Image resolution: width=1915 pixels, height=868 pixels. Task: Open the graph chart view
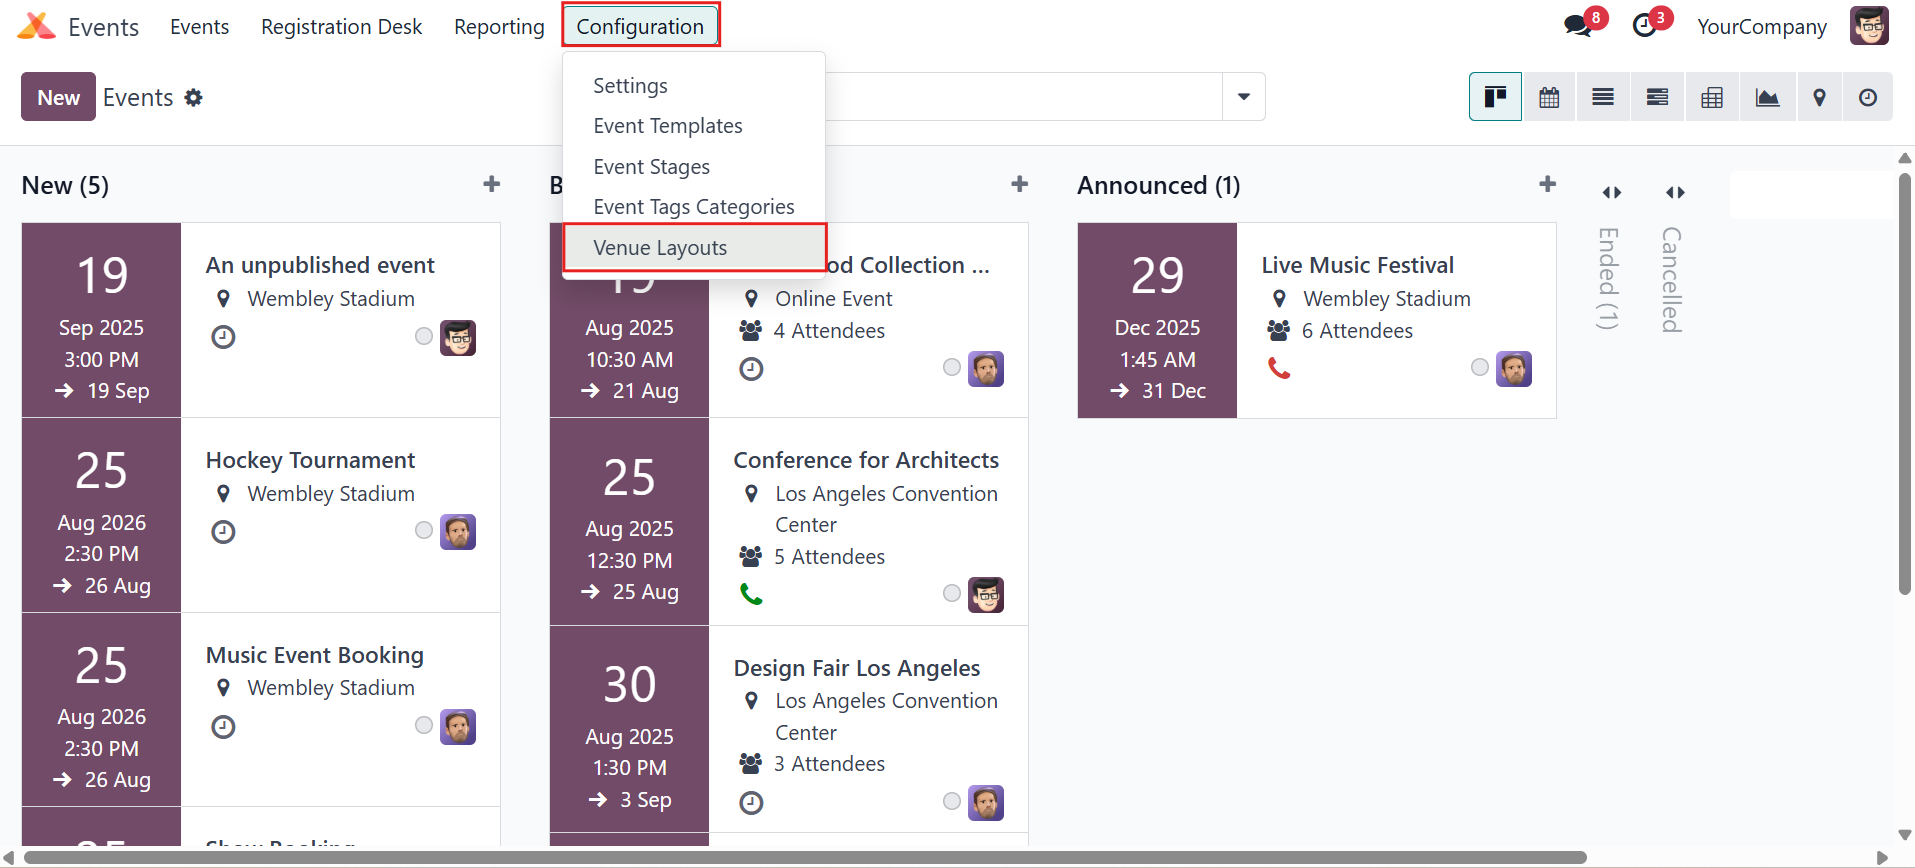1767,97
